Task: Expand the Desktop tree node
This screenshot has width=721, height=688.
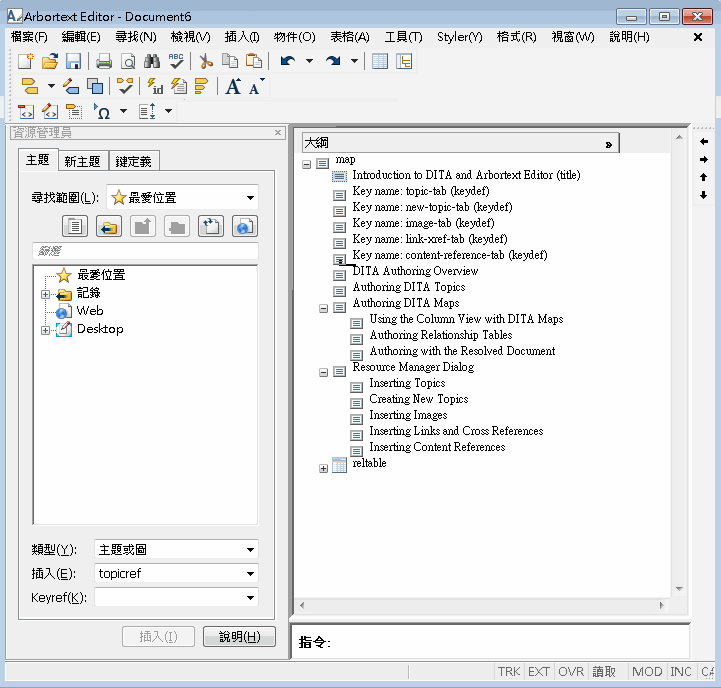Action: click(x=46, y=330)
